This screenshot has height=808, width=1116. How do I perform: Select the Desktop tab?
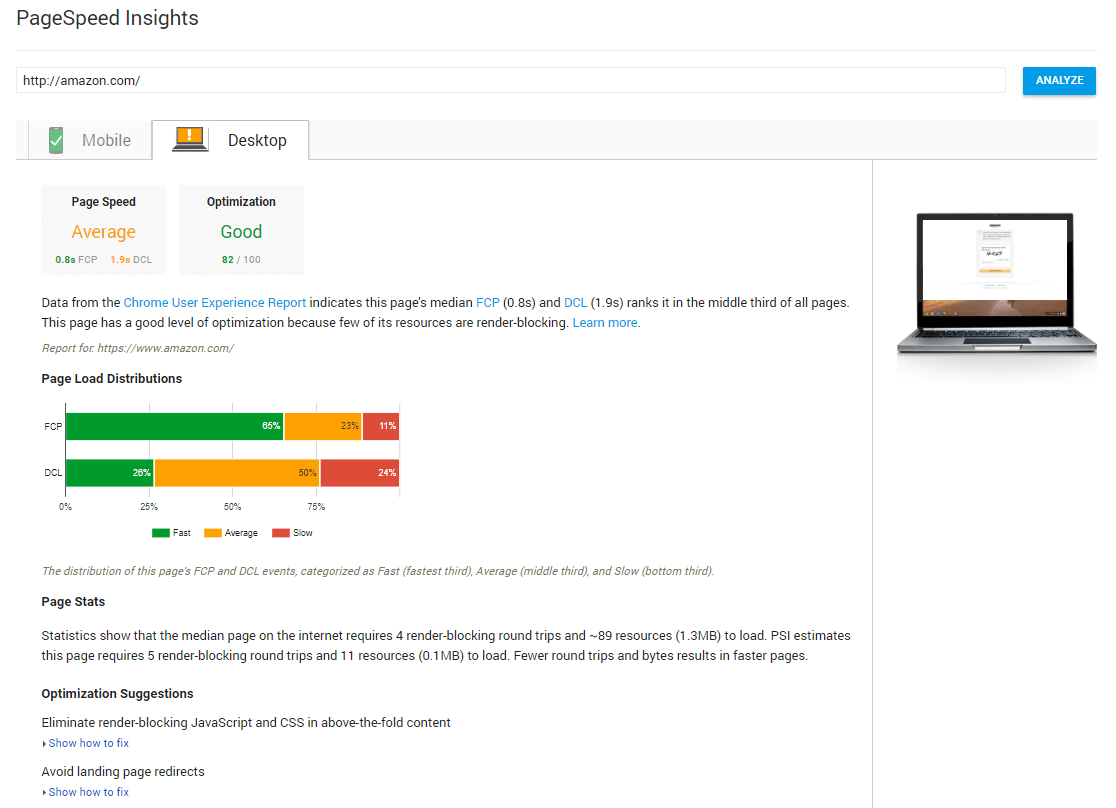click(x=231, y=140)
